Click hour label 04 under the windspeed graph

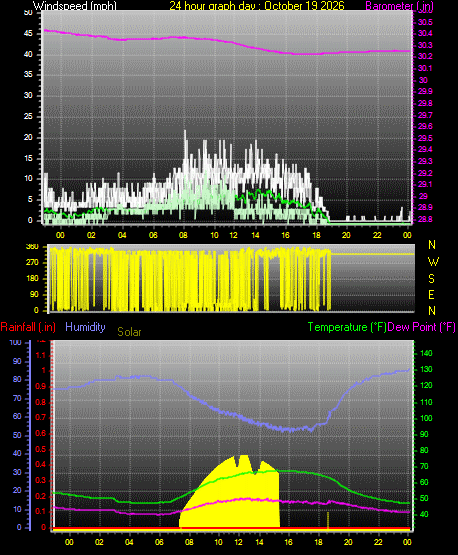point(122,235)
